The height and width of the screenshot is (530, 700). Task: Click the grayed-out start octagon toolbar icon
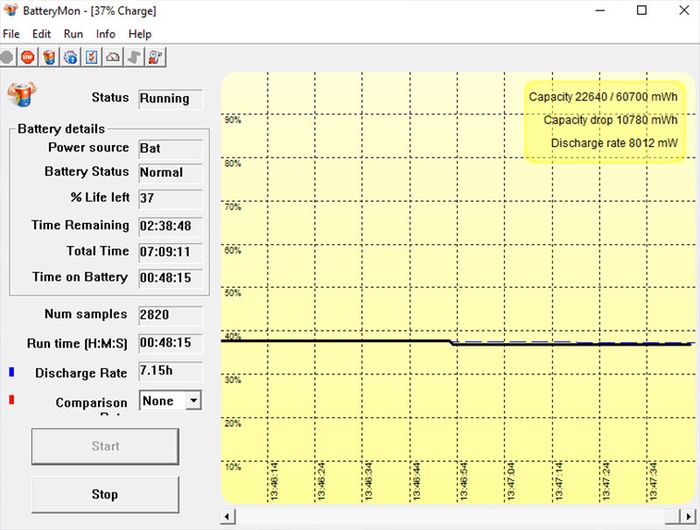pyautogui.click(x=7, y=57)
